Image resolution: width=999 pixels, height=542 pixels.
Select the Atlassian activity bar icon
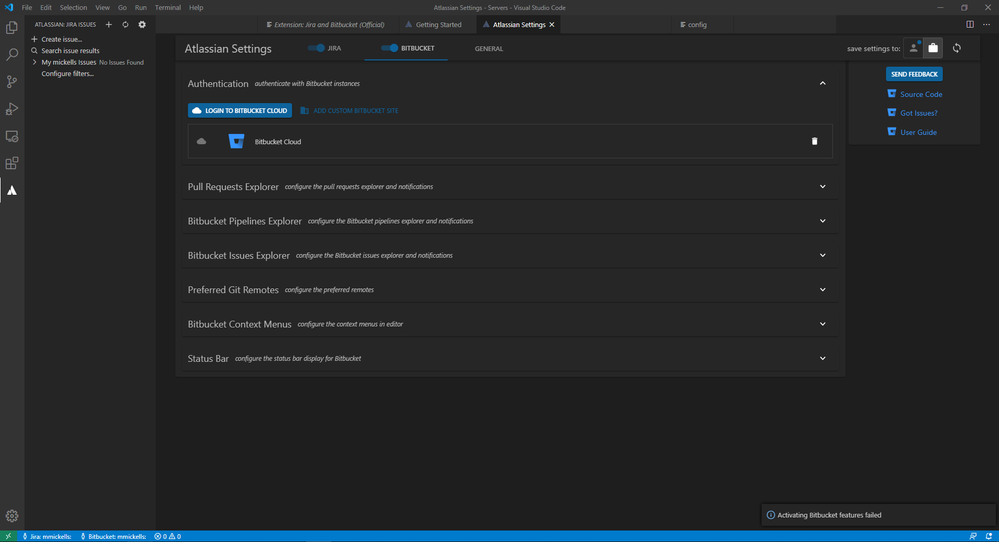(x=11, y=190)
